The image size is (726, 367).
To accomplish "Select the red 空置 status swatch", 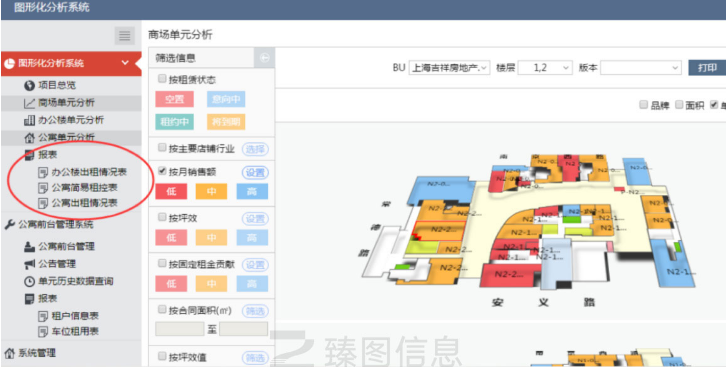I will 175,99.
